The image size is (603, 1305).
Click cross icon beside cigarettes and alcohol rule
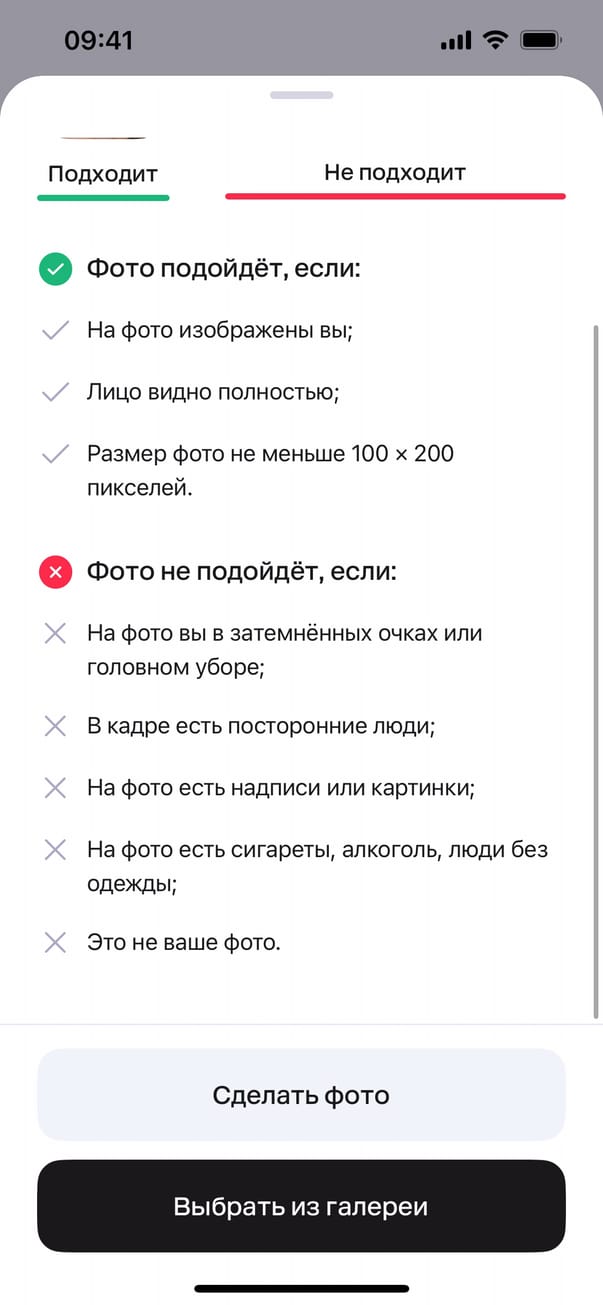55,850
